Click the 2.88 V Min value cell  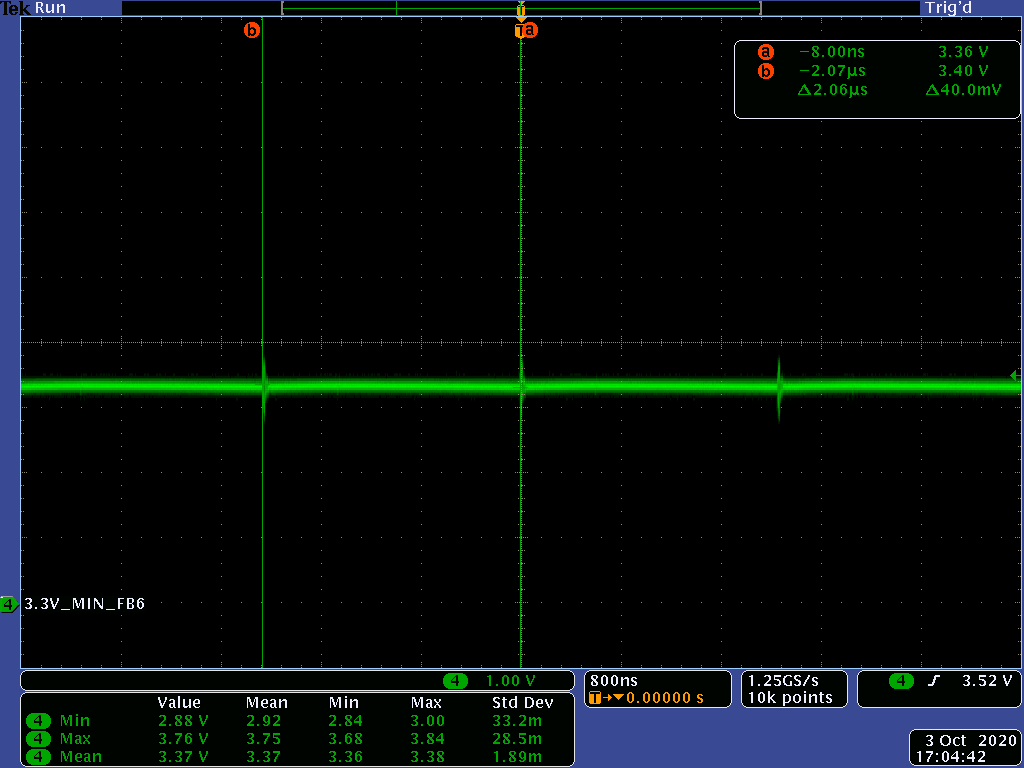[184, 721]
